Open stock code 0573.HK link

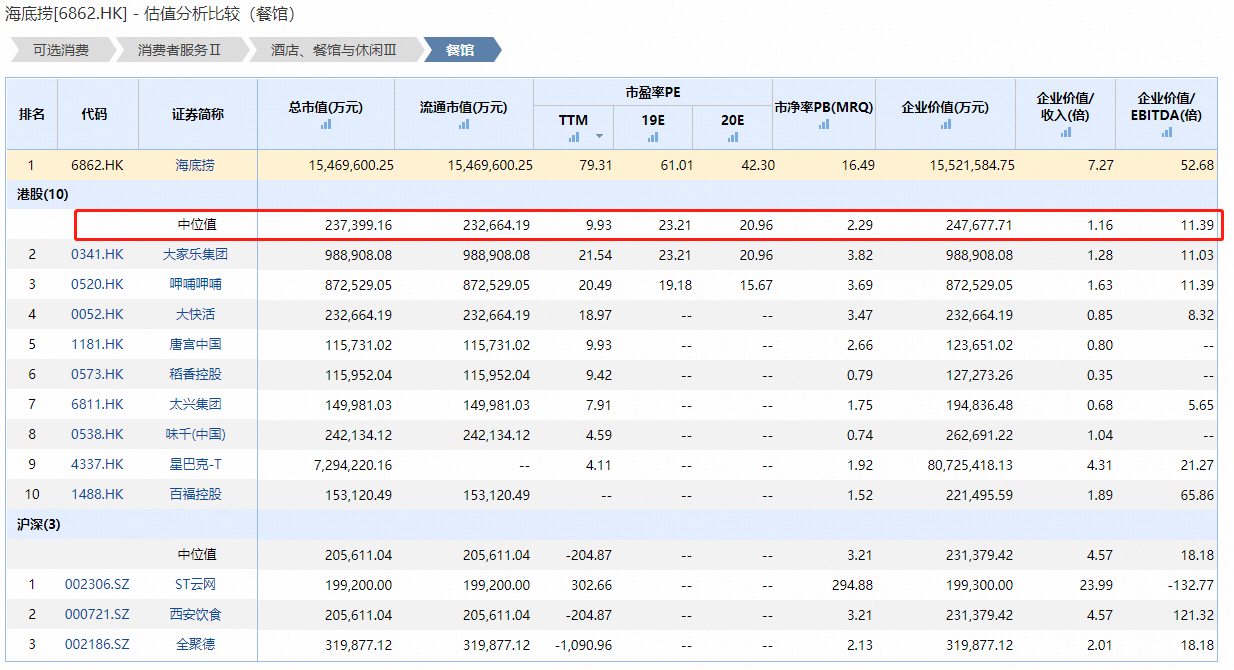click(97, 374)
